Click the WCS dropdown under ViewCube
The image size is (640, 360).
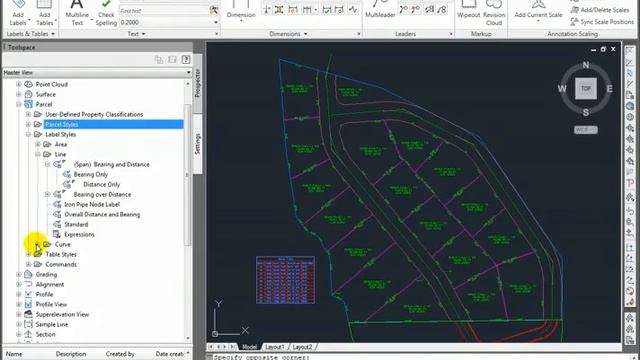coord(586,130)
